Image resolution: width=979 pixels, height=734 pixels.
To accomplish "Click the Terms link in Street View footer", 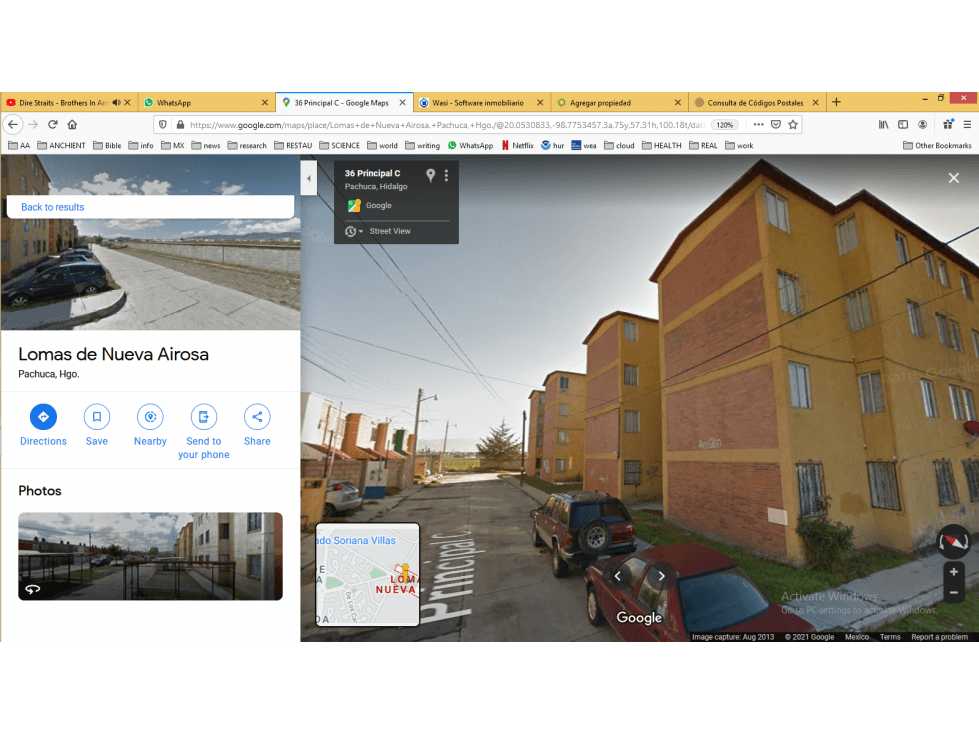I will click(890, 637).
